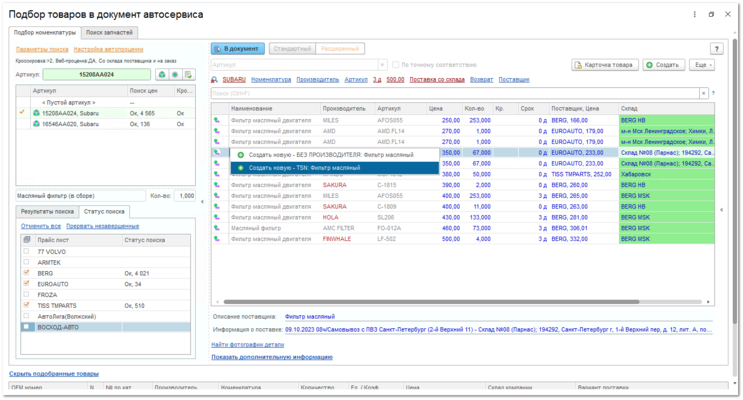Click the horizontal scrollbar of the results table
This screenshot has width=743, height=400.
pyautogui.click(x=431, y=302)
